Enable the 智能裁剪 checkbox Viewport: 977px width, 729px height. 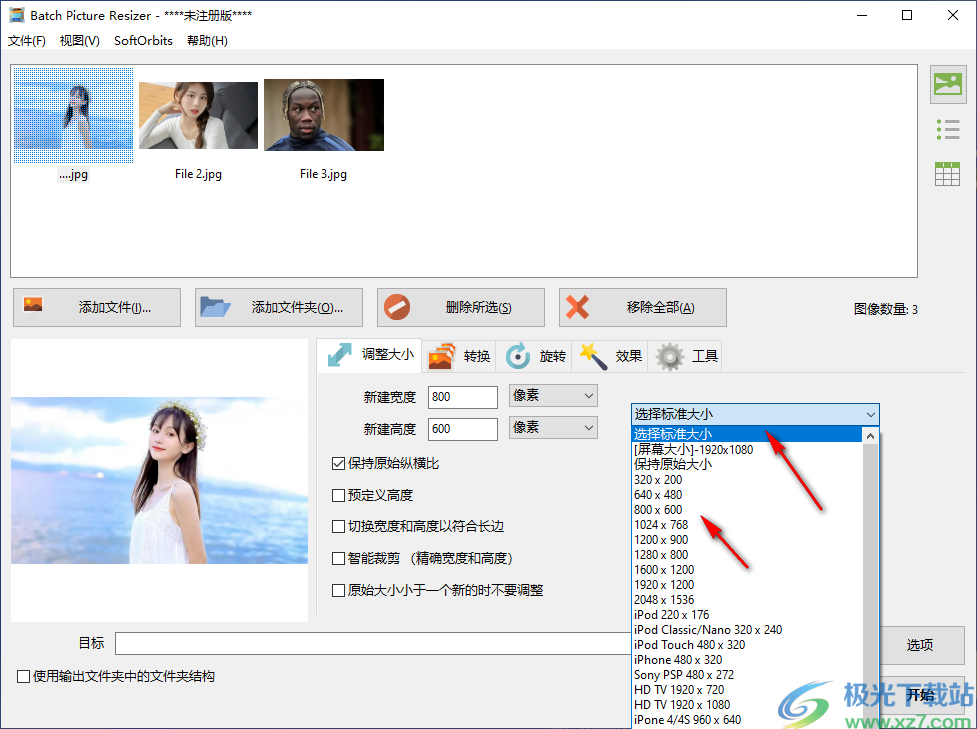coord(340,558)
